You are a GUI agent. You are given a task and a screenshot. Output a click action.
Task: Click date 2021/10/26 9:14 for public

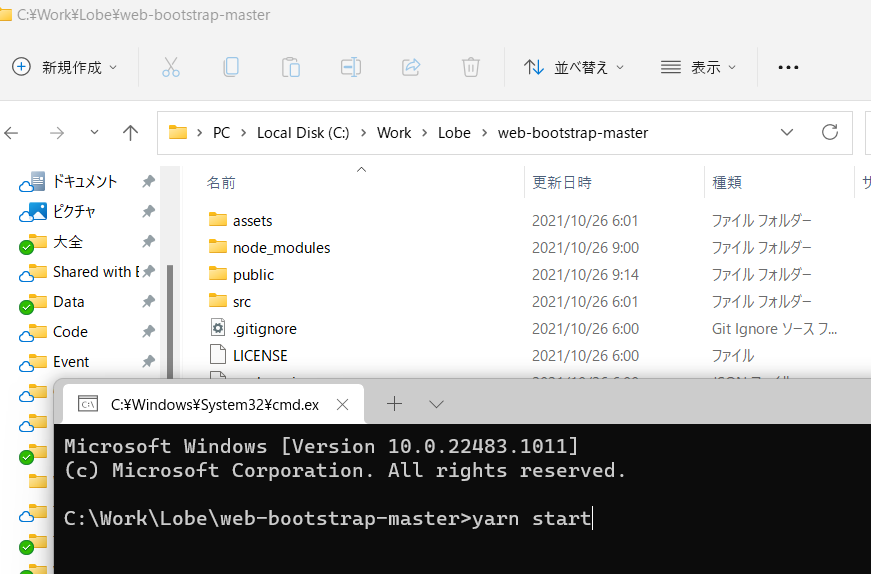pos(585,275)
